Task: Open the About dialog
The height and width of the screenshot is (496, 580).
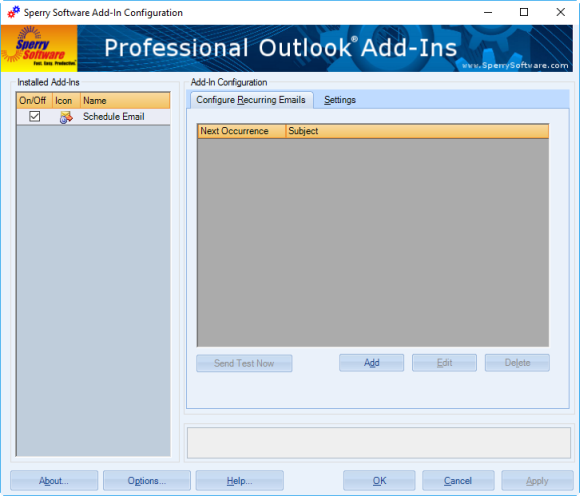Action: [x=54, y=480]
